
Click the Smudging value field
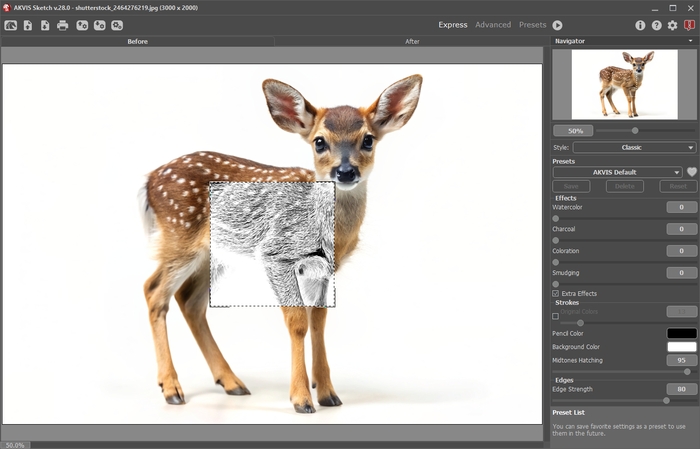tap(681, 273)
